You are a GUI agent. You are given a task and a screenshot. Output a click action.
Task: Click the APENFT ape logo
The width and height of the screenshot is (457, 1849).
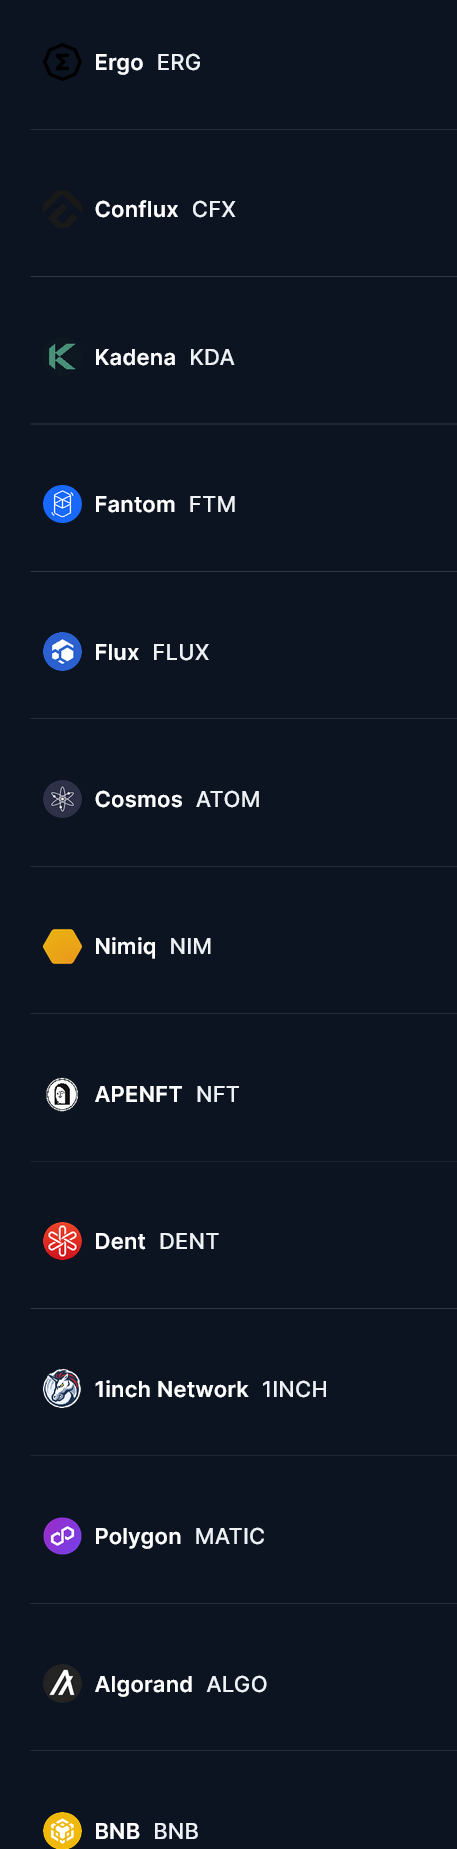tap(62, 1094)
